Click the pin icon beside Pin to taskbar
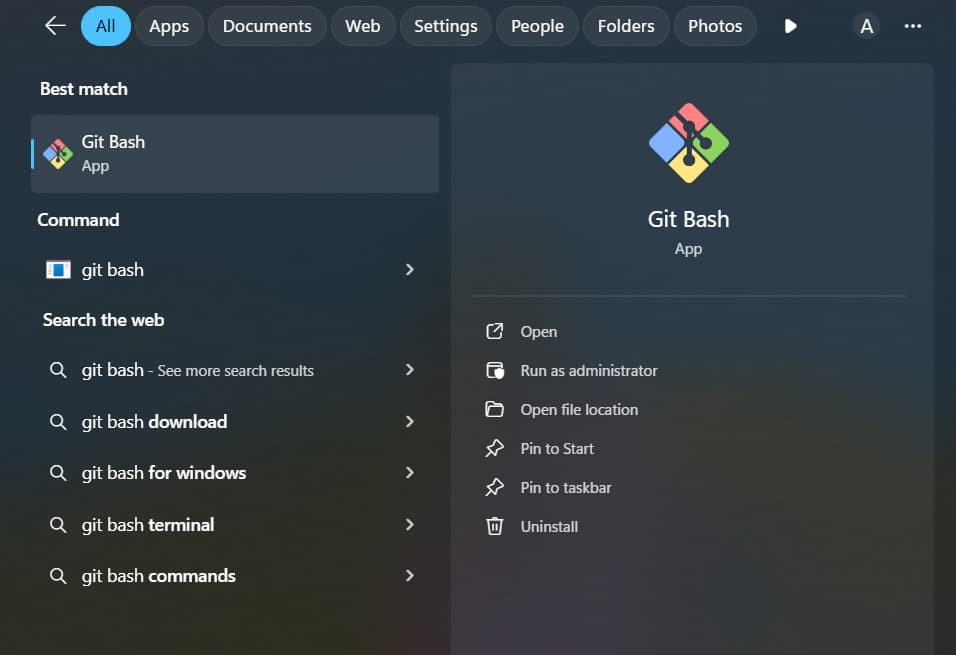The width and height of the screenshot is (956, 655). tap(494, 487)
